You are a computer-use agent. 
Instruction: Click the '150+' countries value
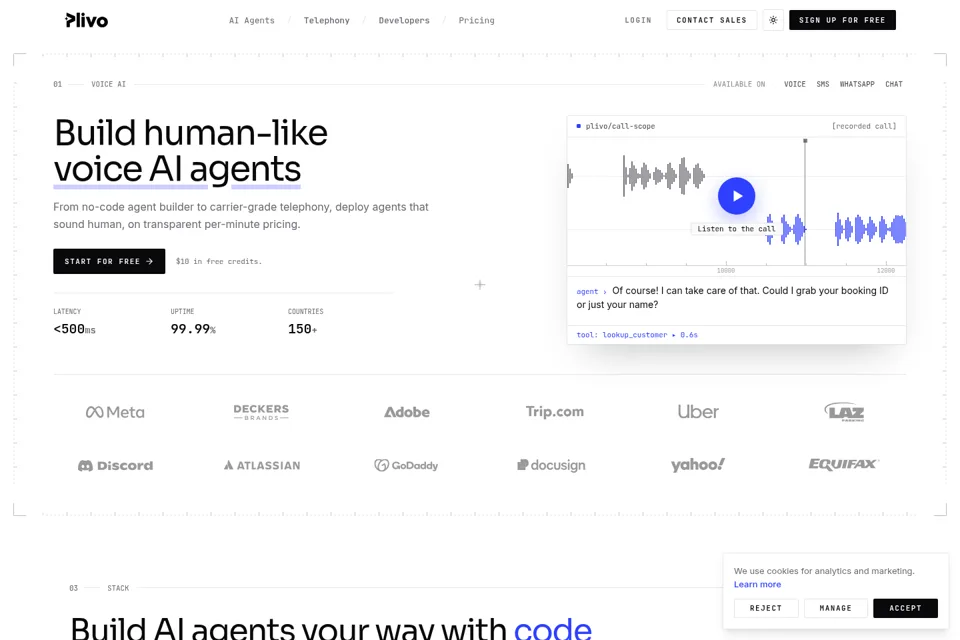point(302,329)
